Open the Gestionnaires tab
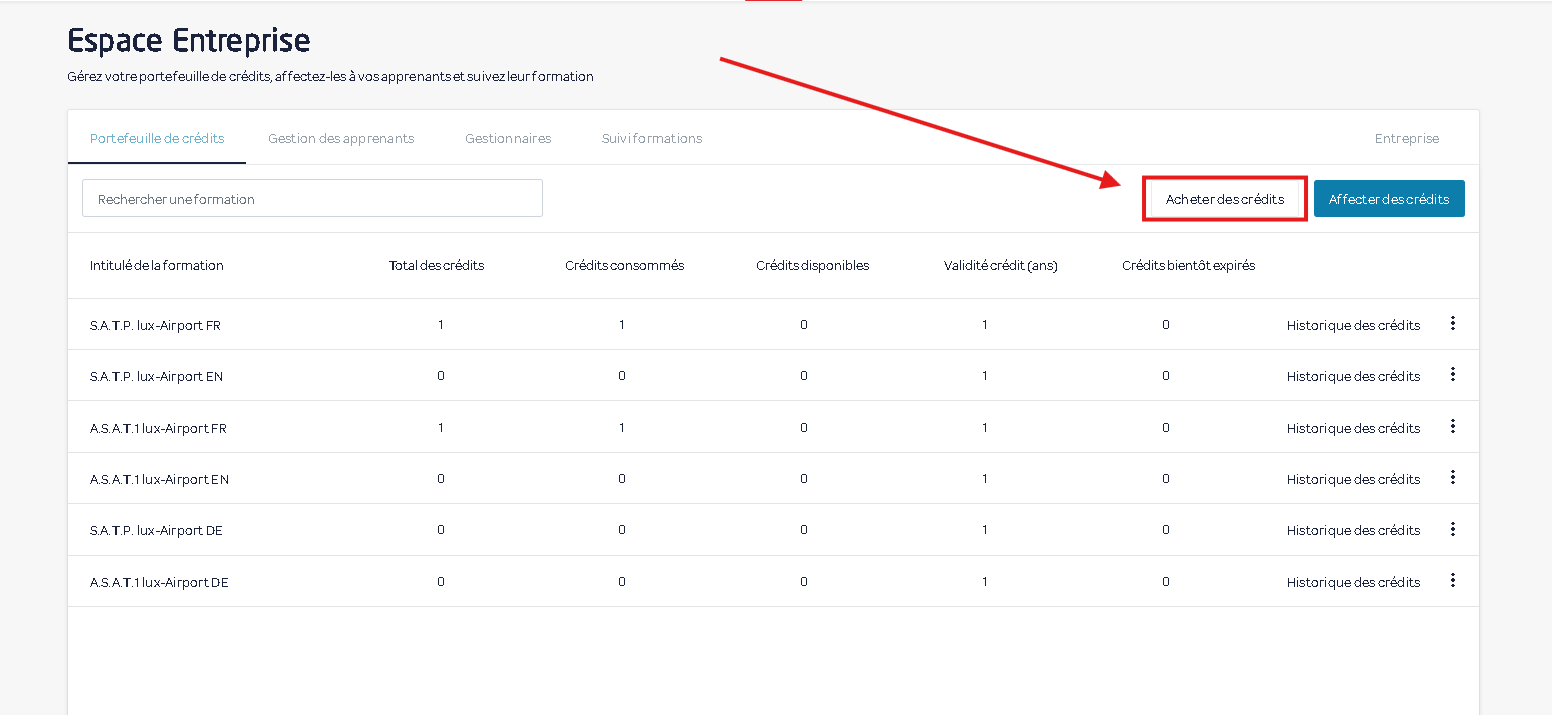The height and width of the screenshot is (715, 1552). pos(508,139)
